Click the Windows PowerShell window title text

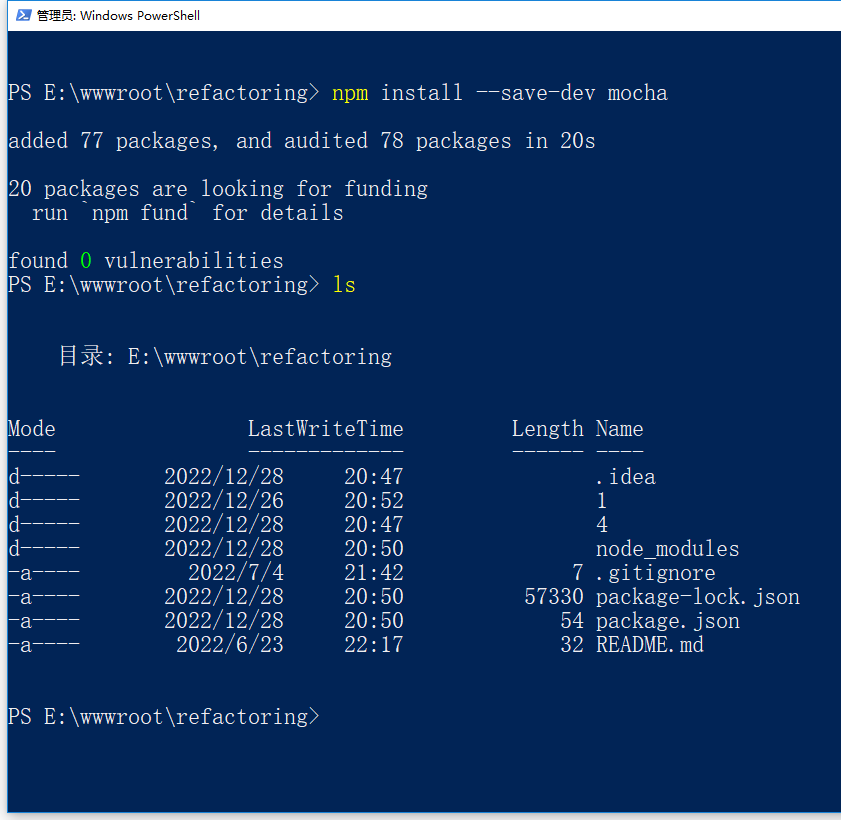click(118, 15)
